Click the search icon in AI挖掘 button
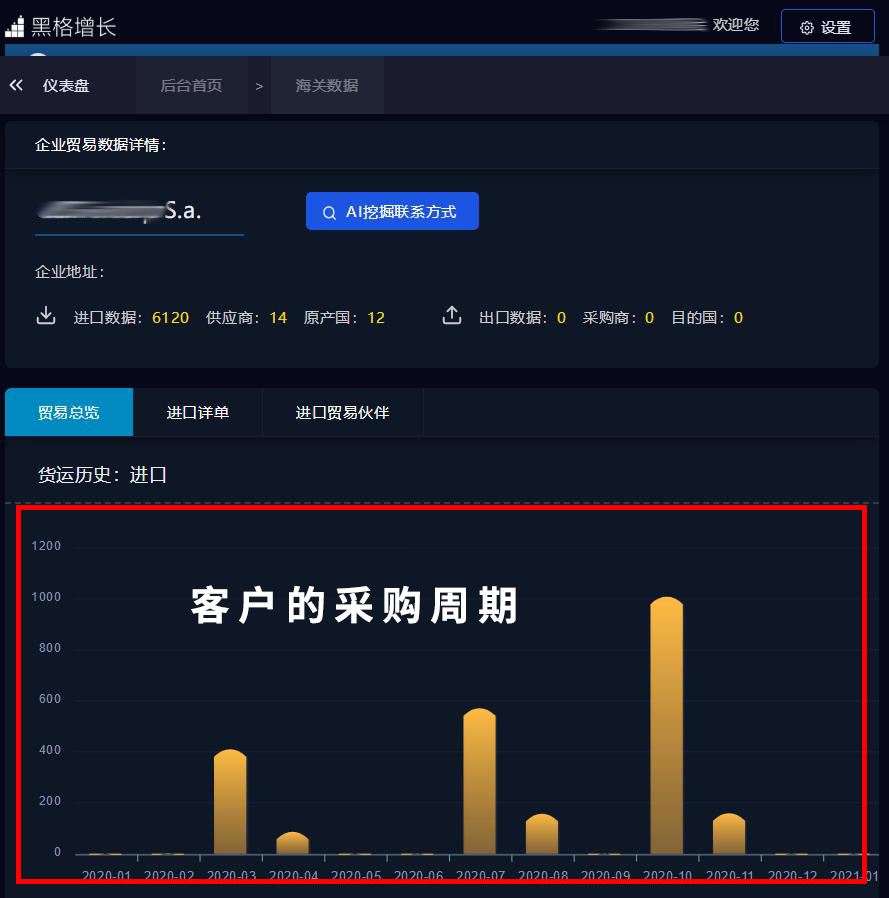Viewport: 889px width, 898px height. (x=329, y=213)
